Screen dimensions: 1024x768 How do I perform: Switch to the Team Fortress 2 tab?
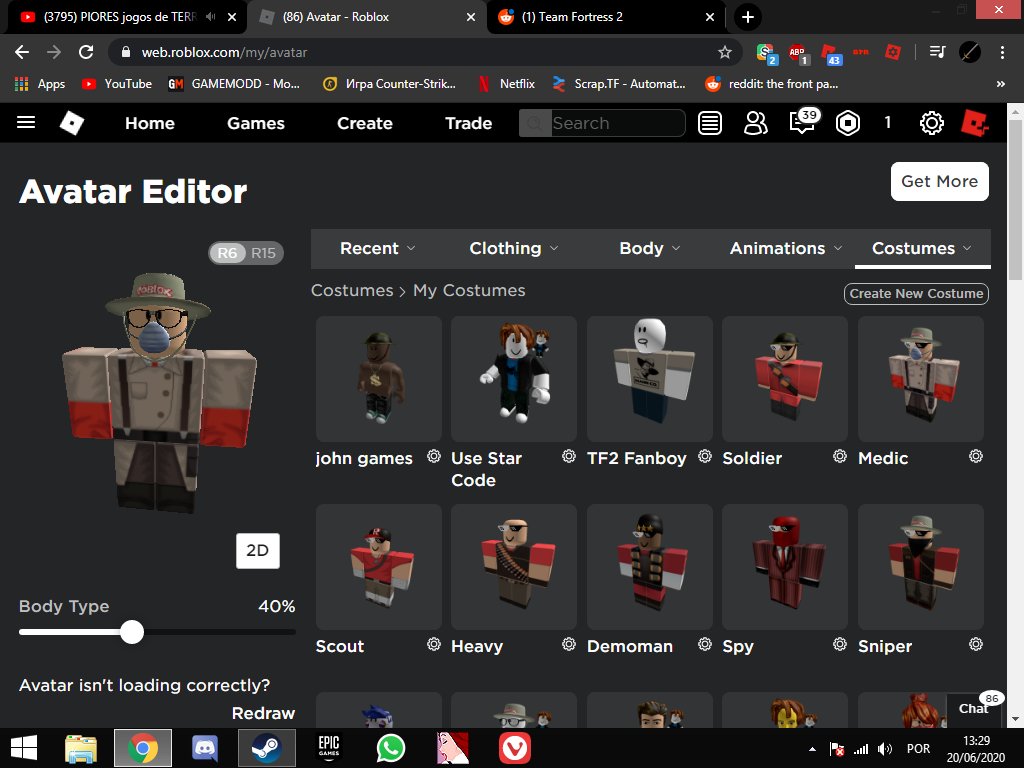point(571,17)
